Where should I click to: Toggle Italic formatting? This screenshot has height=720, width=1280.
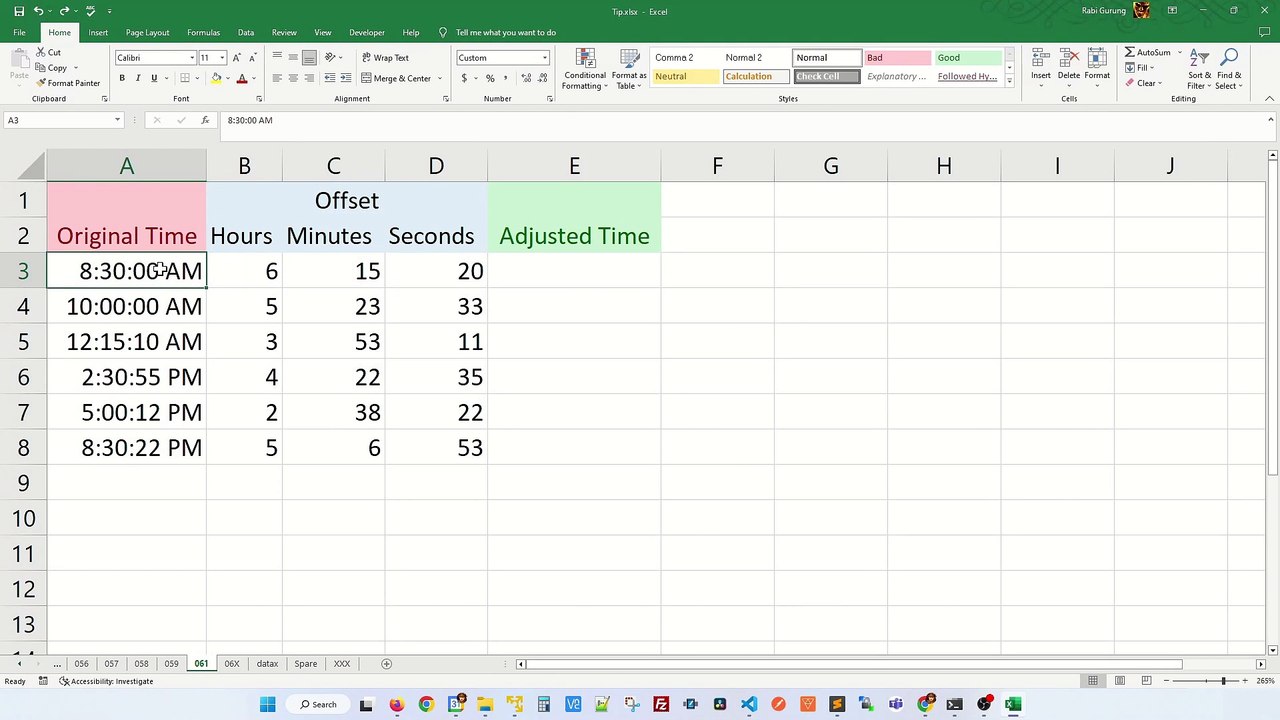point(138,78)
